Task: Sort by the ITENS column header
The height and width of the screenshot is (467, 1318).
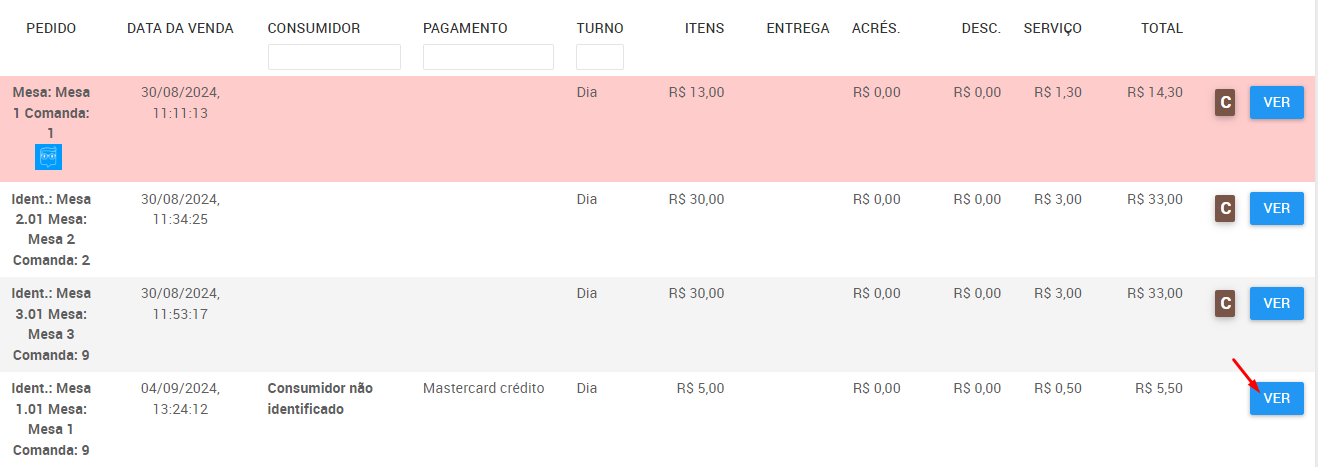Action: pyautogui.click(x=705, y=28)
